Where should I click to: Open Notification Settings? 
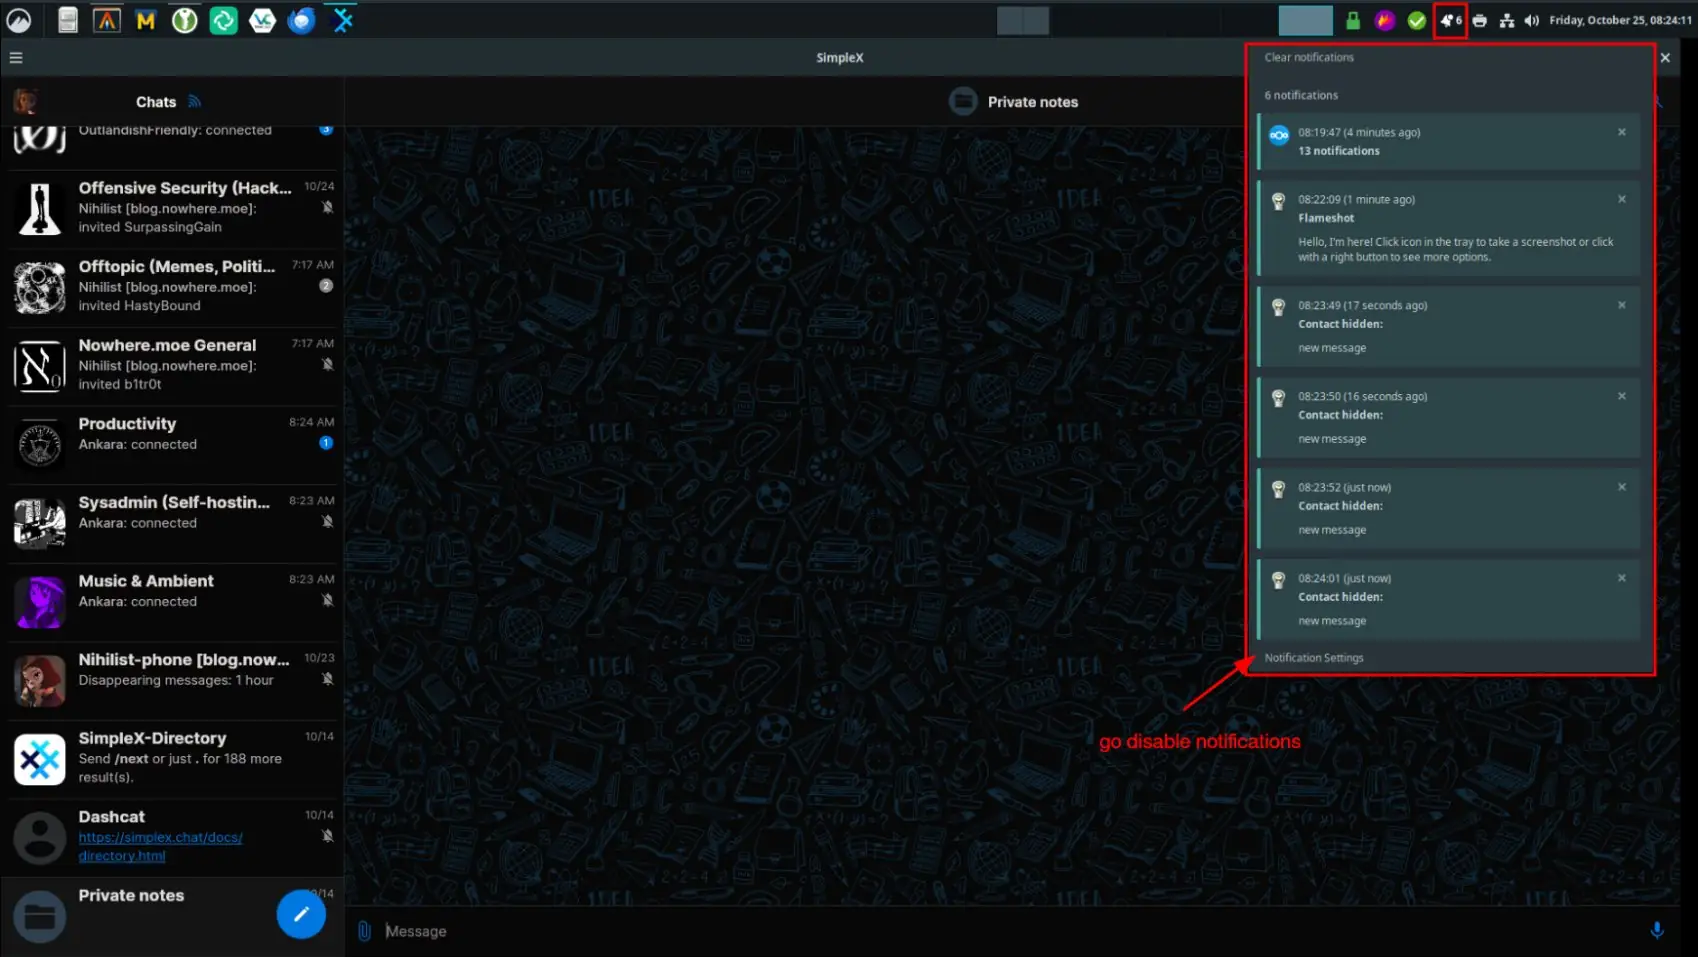pos(1313,658)
